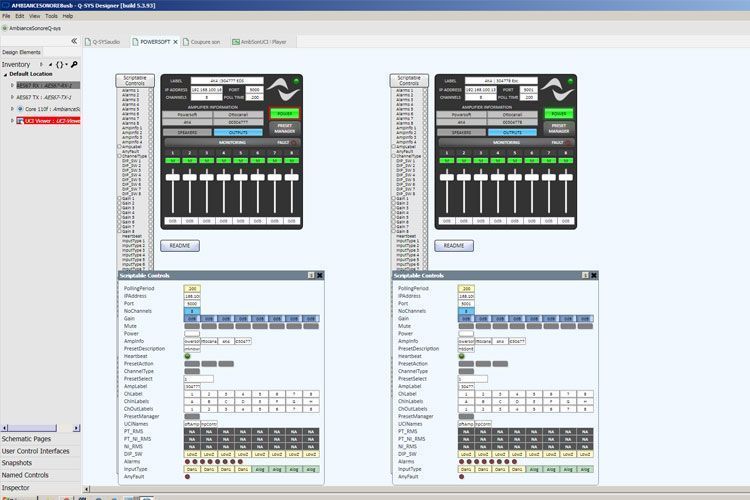
Task: Collapse the left panel with double chevron
Action: pyautogui.click(x=74, y=41)
